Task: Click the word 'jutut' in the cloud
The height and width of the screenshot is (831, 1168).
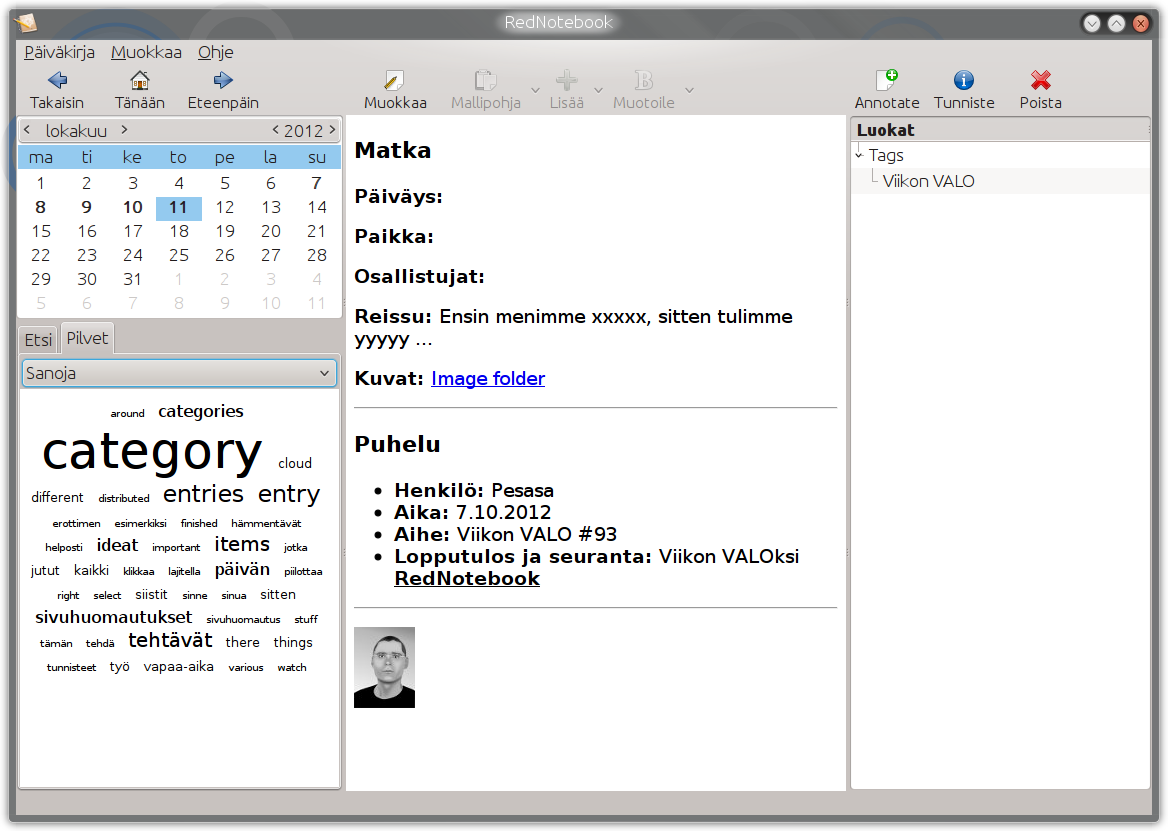Action: pos(45,571)
